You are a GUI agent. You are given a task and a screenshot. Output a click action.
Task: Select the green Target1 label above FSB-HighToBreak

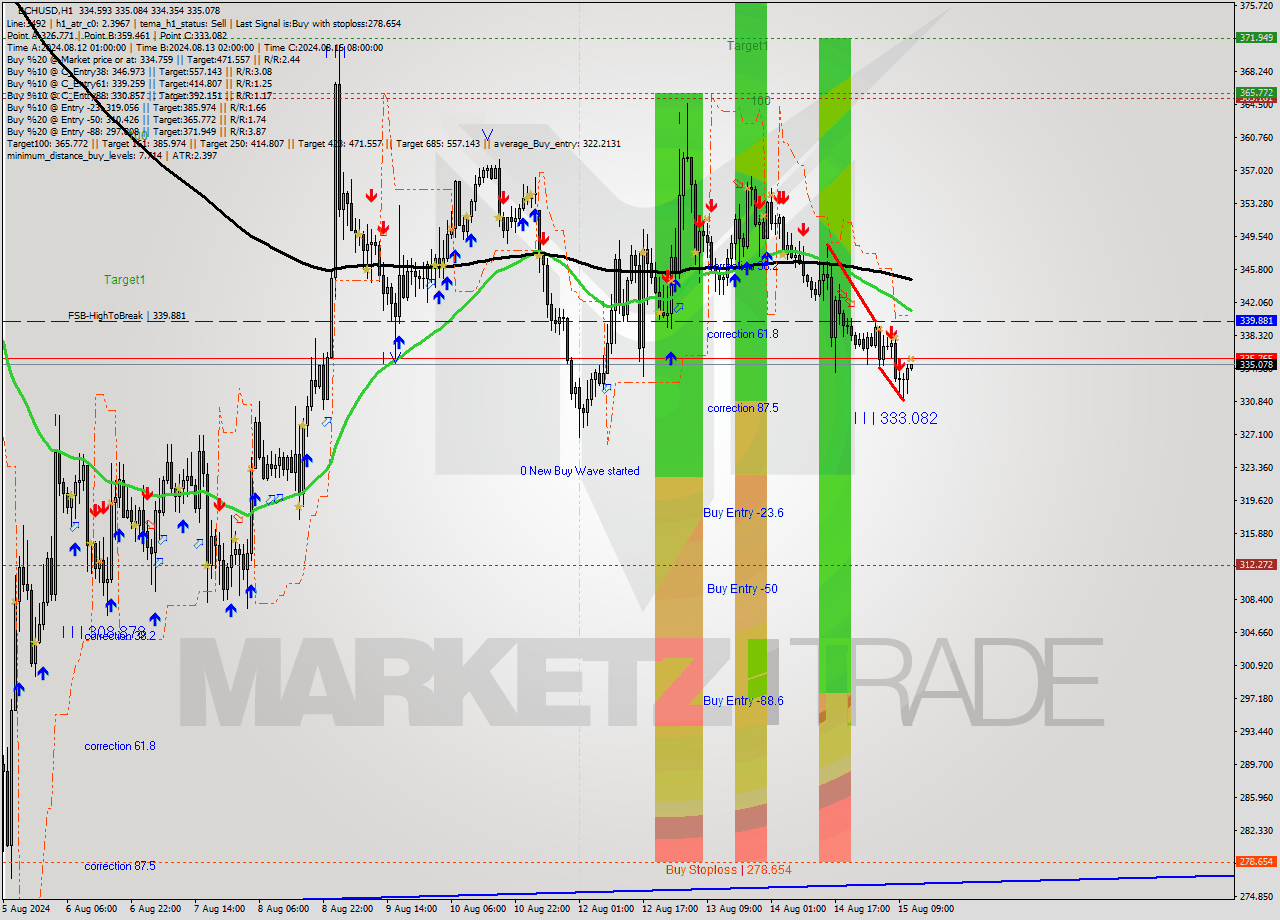point(125,280)
